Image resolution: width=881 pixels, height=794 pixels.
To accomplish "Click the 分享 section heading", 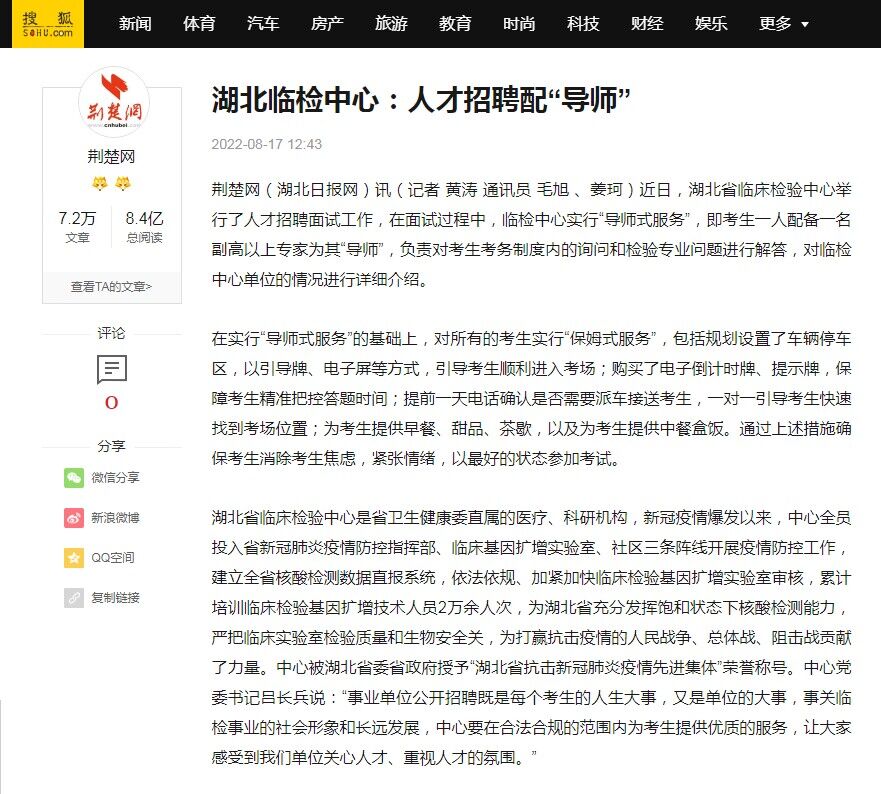I will 111,446.
